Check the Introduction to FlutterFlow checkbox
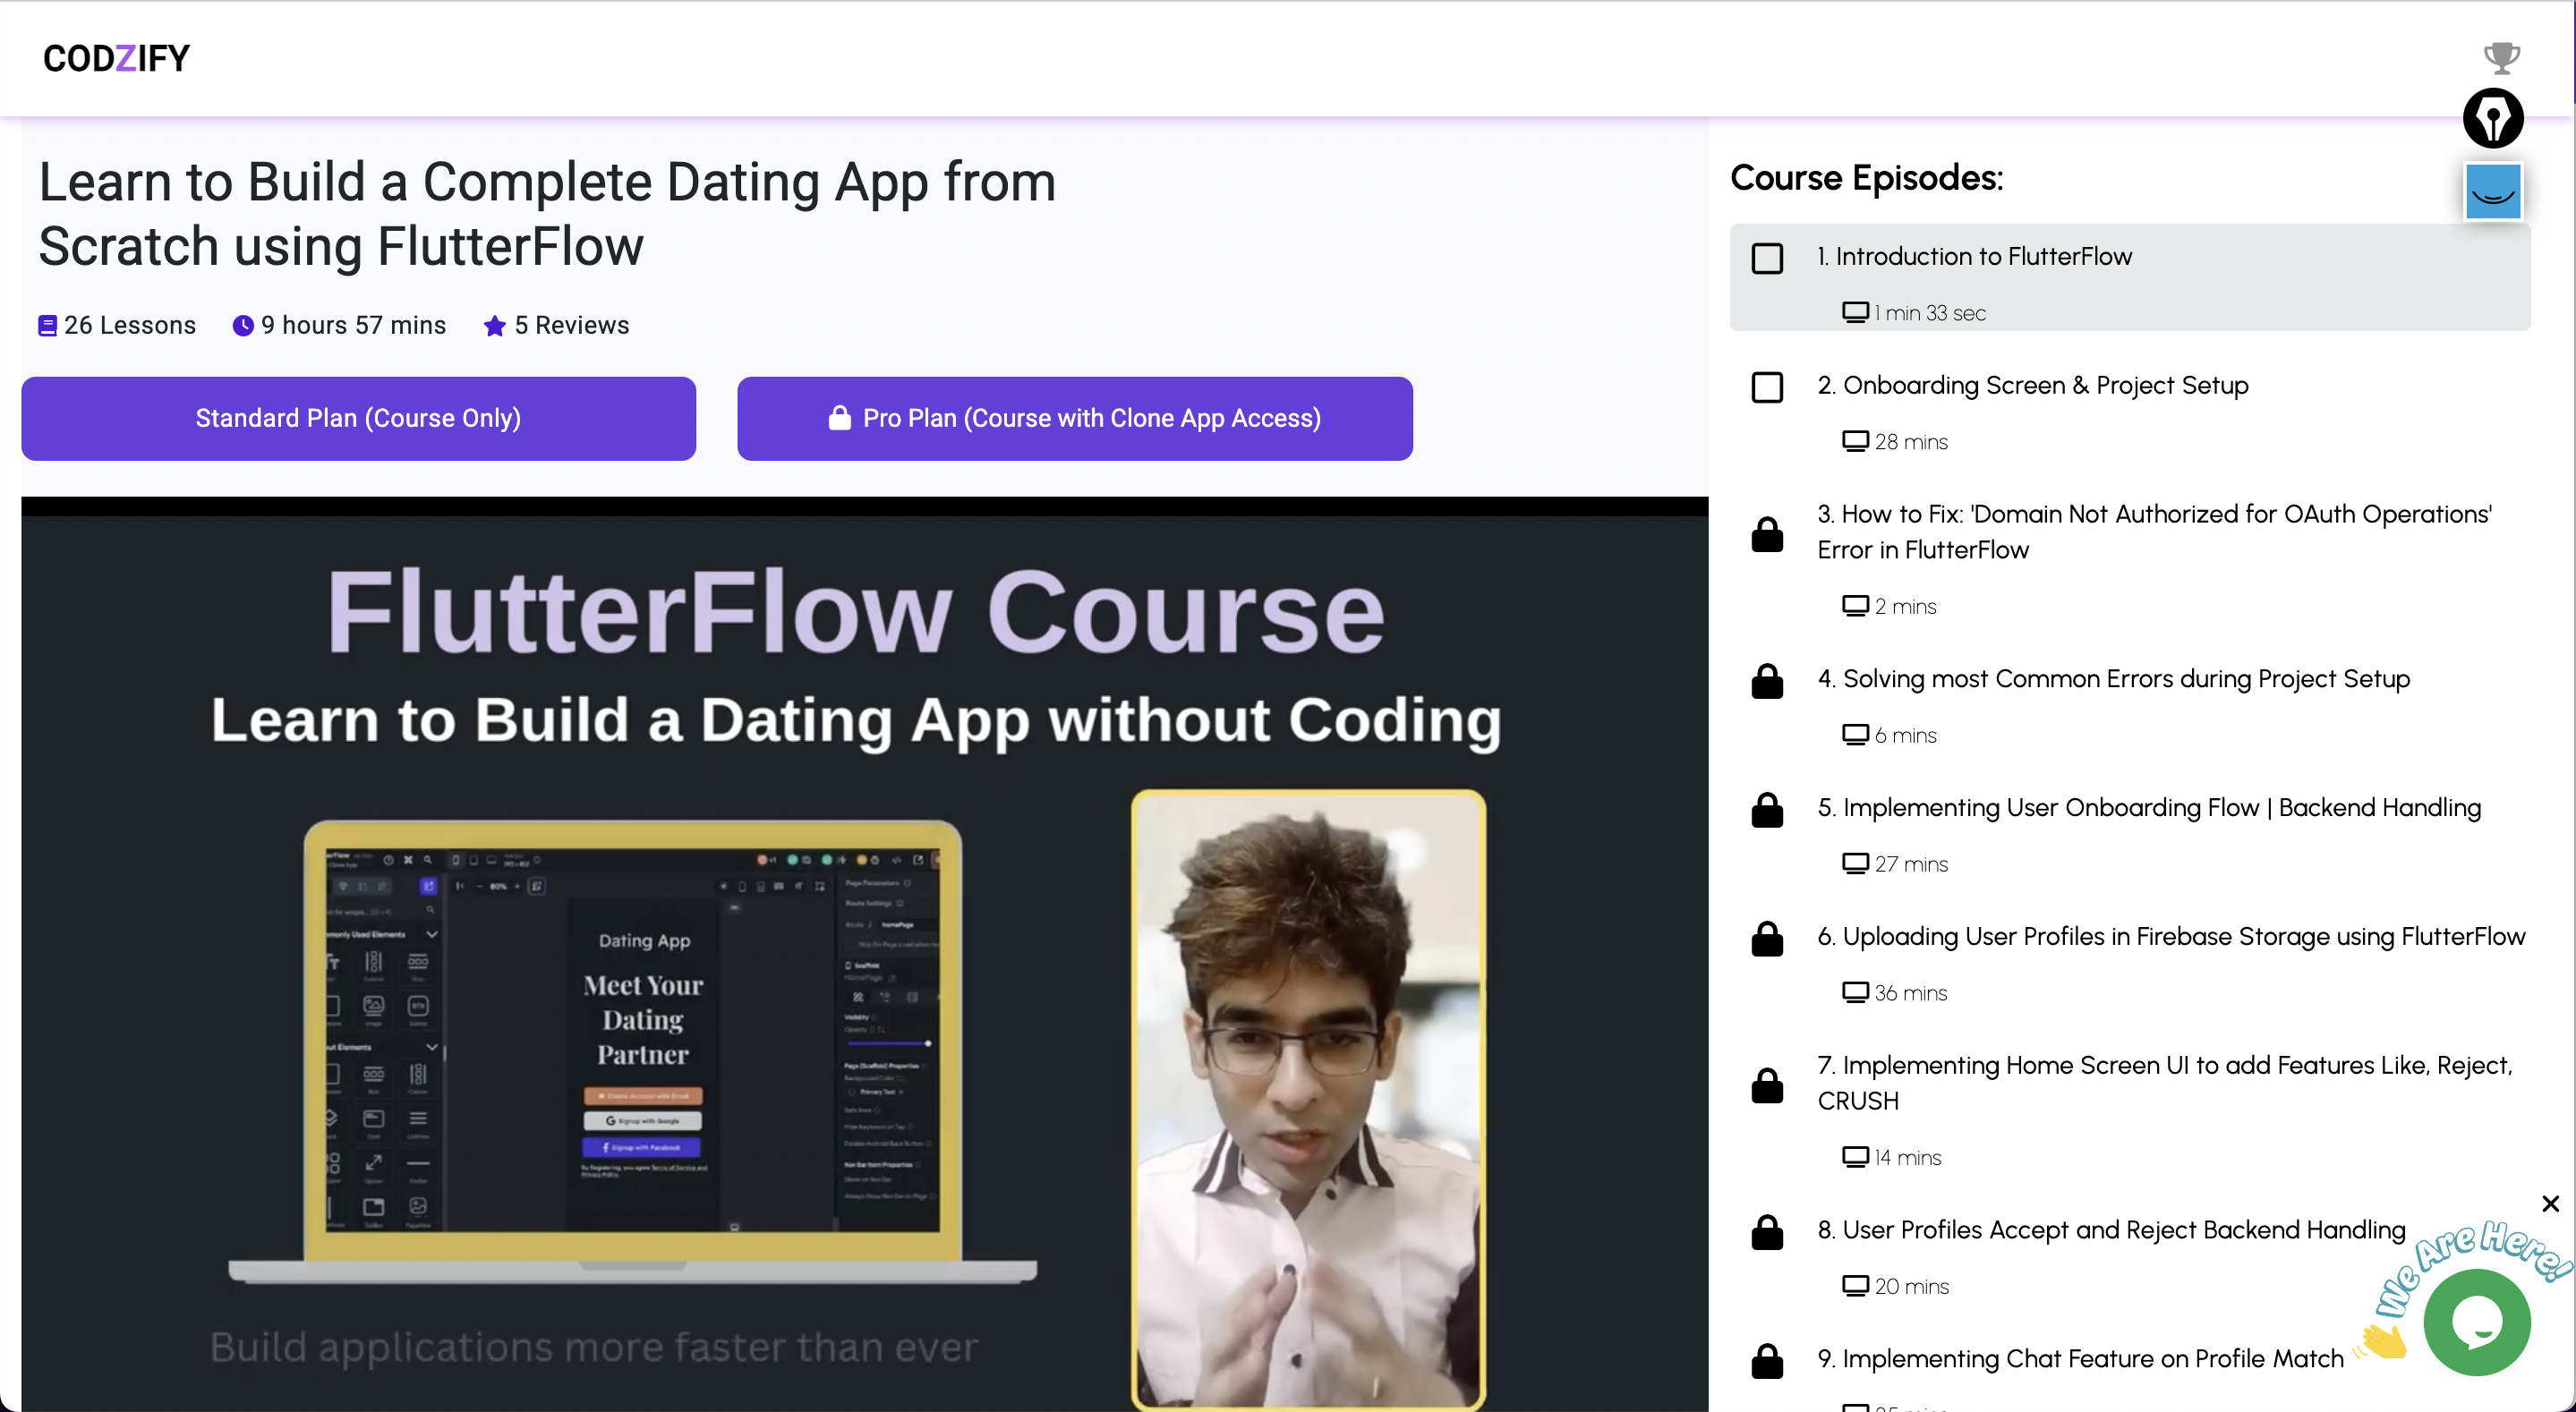The height and width of the screenshot is (1412, 2576). coord(1767,258)
